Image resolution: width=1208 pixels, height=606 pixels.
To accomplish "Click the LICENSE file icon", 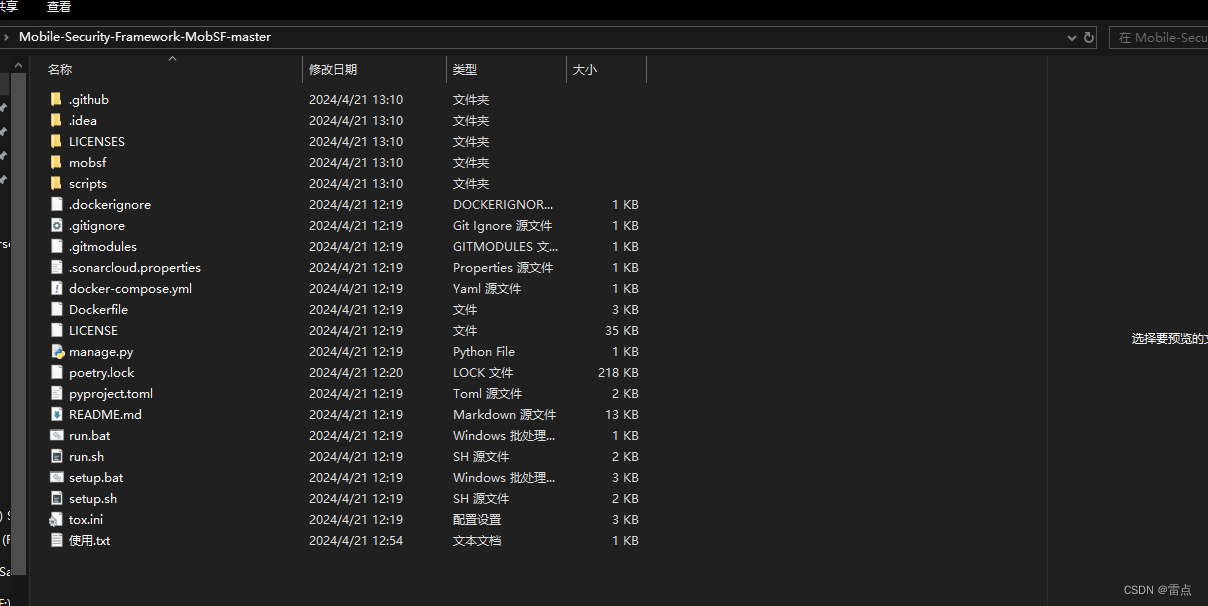I will pyautogui.click(x=56, y=330).
